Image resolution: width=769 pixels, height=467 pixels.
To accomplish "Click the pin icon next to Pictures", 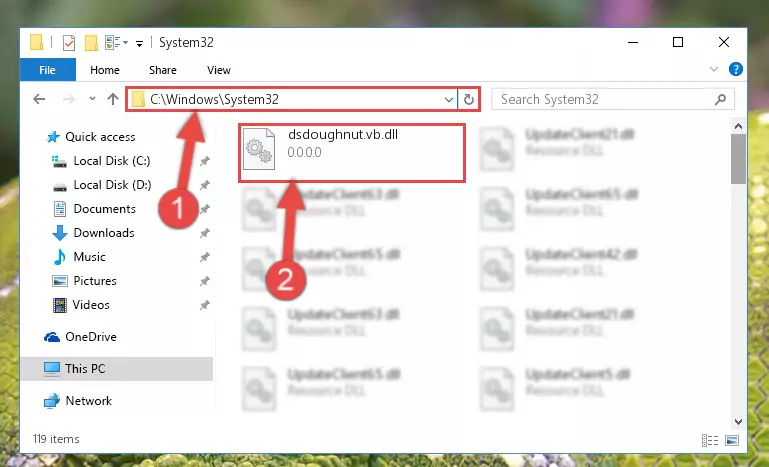I will 205,281.
